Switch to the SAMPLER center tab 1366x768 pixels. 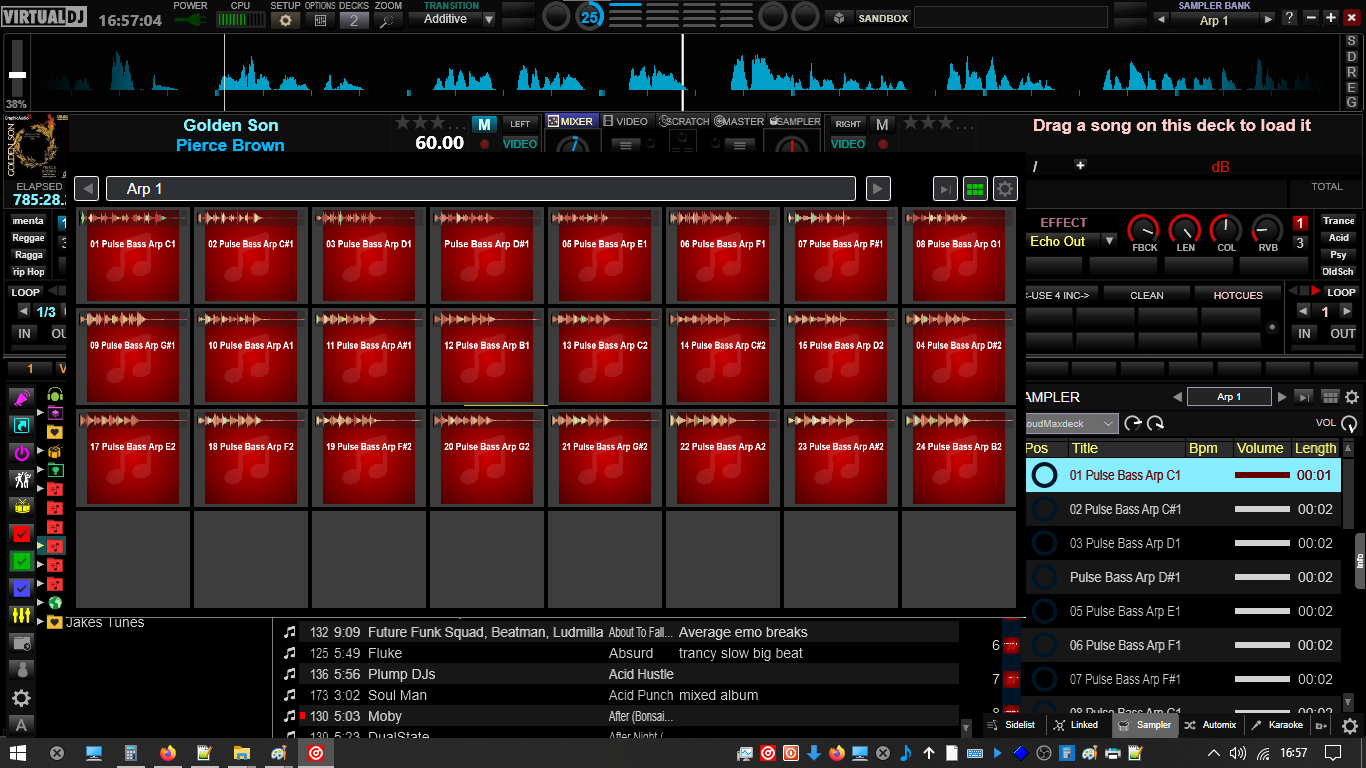pyautogui.click(x=794, y=121)
